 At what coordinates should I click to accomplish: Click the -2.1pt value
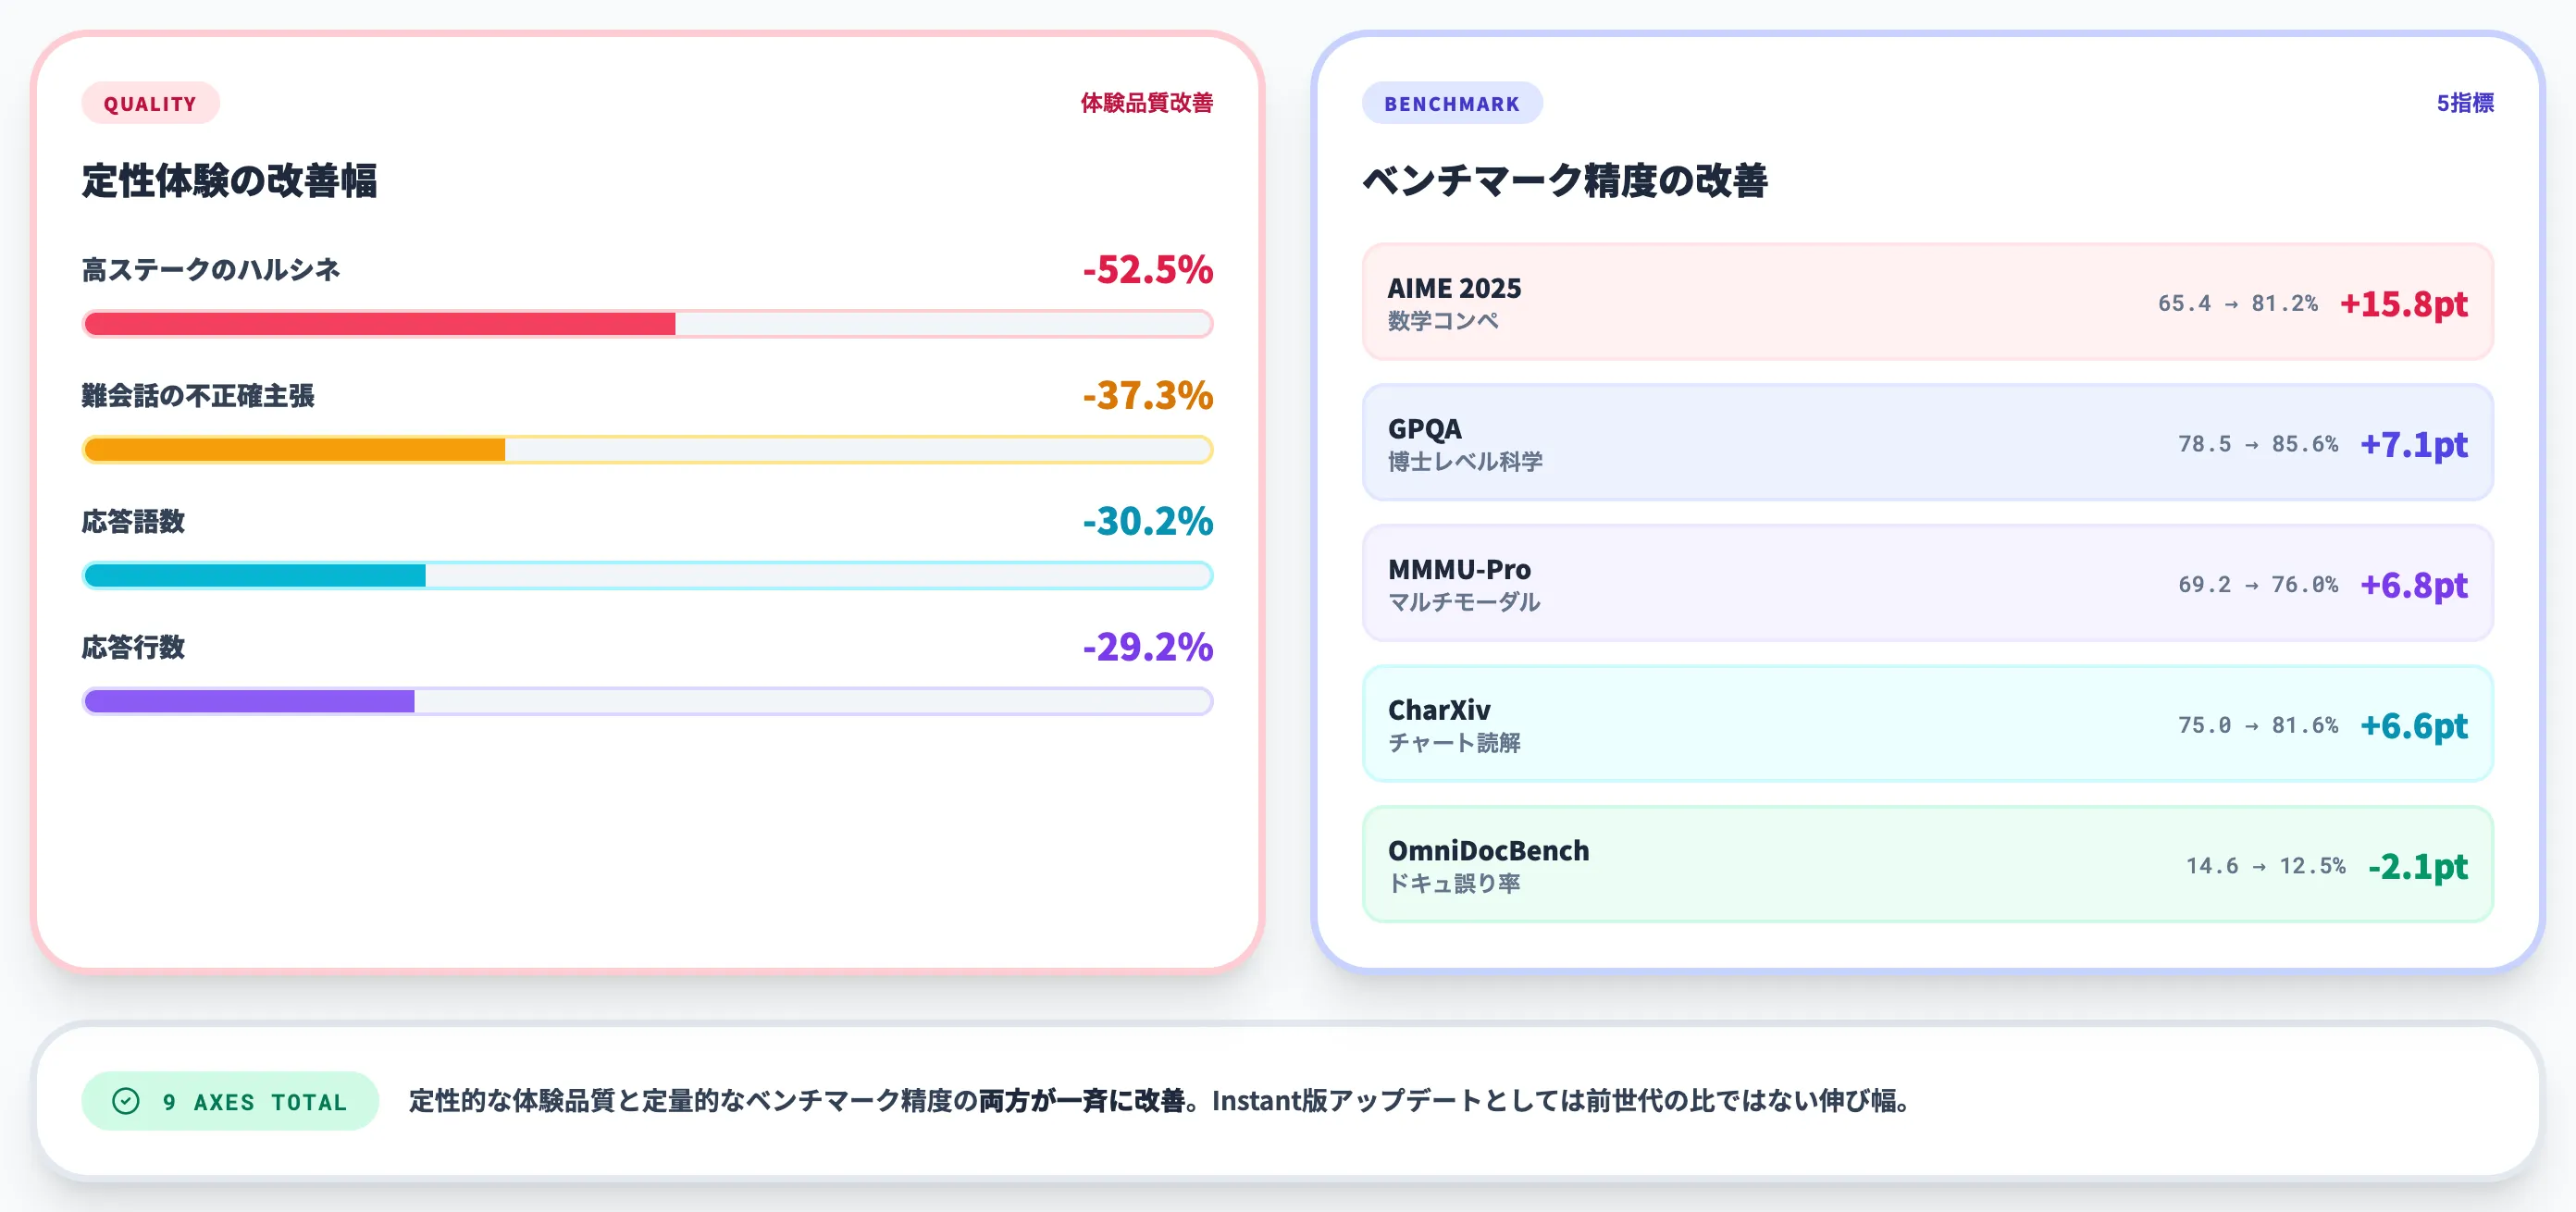[x=2417, y=866]
